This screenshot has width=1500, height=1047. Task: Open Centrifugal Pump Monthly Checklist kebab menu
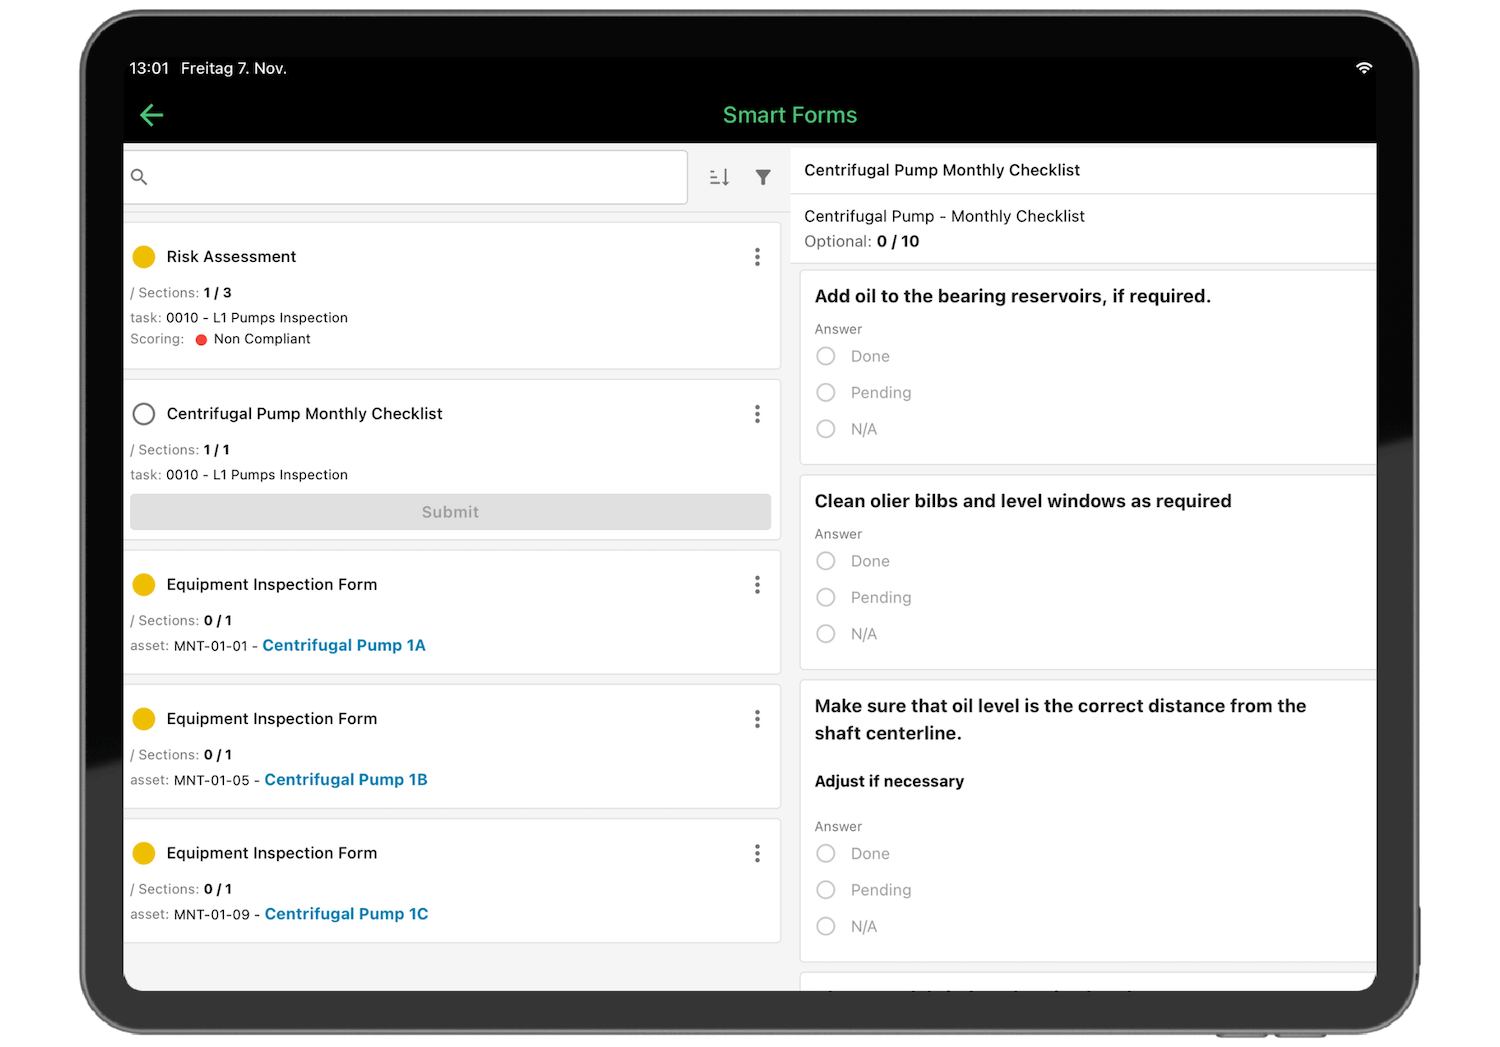point(757,414)
